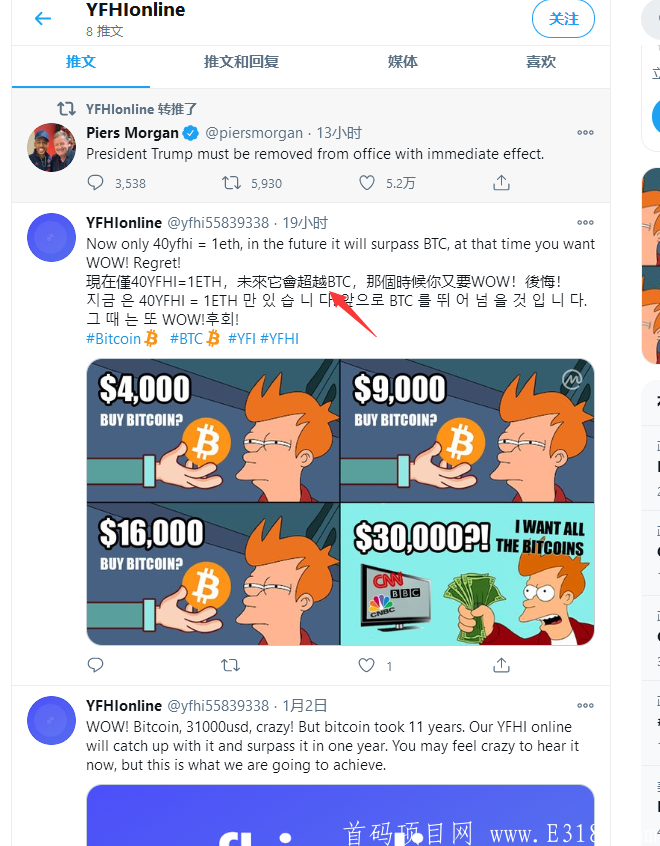
Task: Retweet the Futurama bitcoin meme tweet
Action: pyautogui.click(x=230, y=665)
